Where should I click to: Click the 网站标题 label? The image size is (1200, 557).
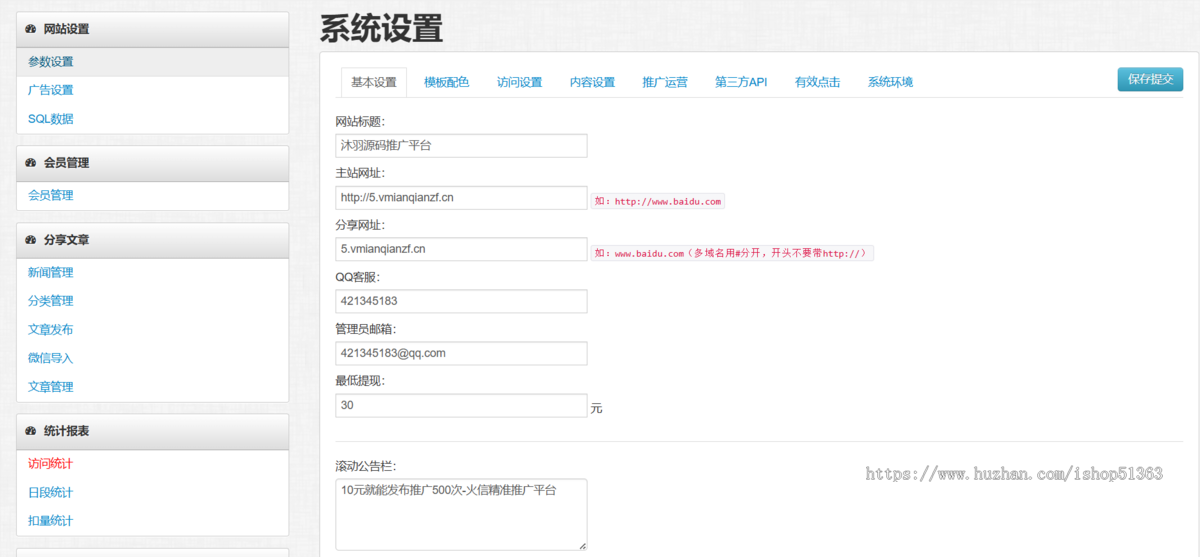tap(360, 121)
